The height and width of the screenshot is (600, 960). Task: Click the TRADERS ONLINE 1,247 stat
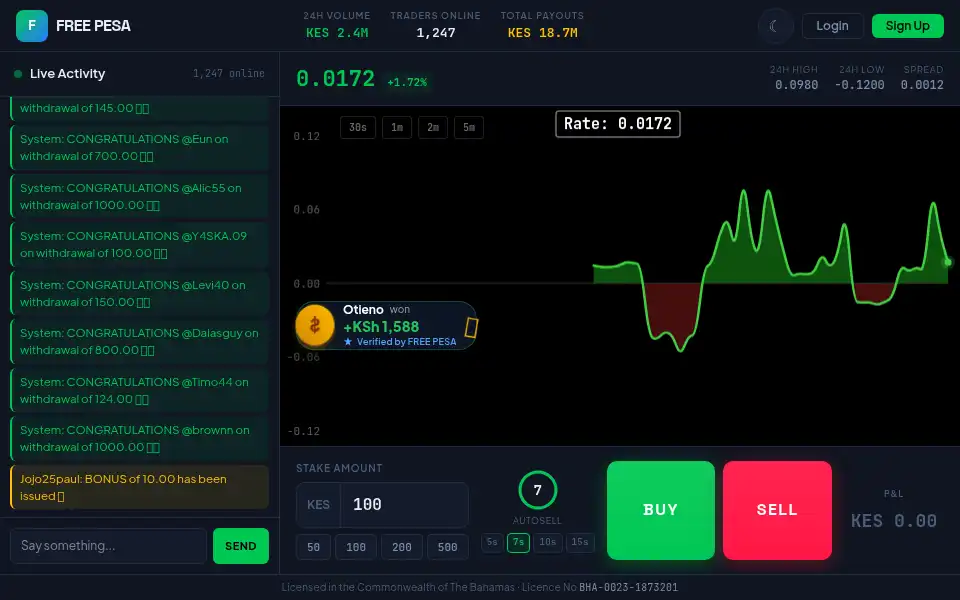pyautogui.click(x=435, y=25)
